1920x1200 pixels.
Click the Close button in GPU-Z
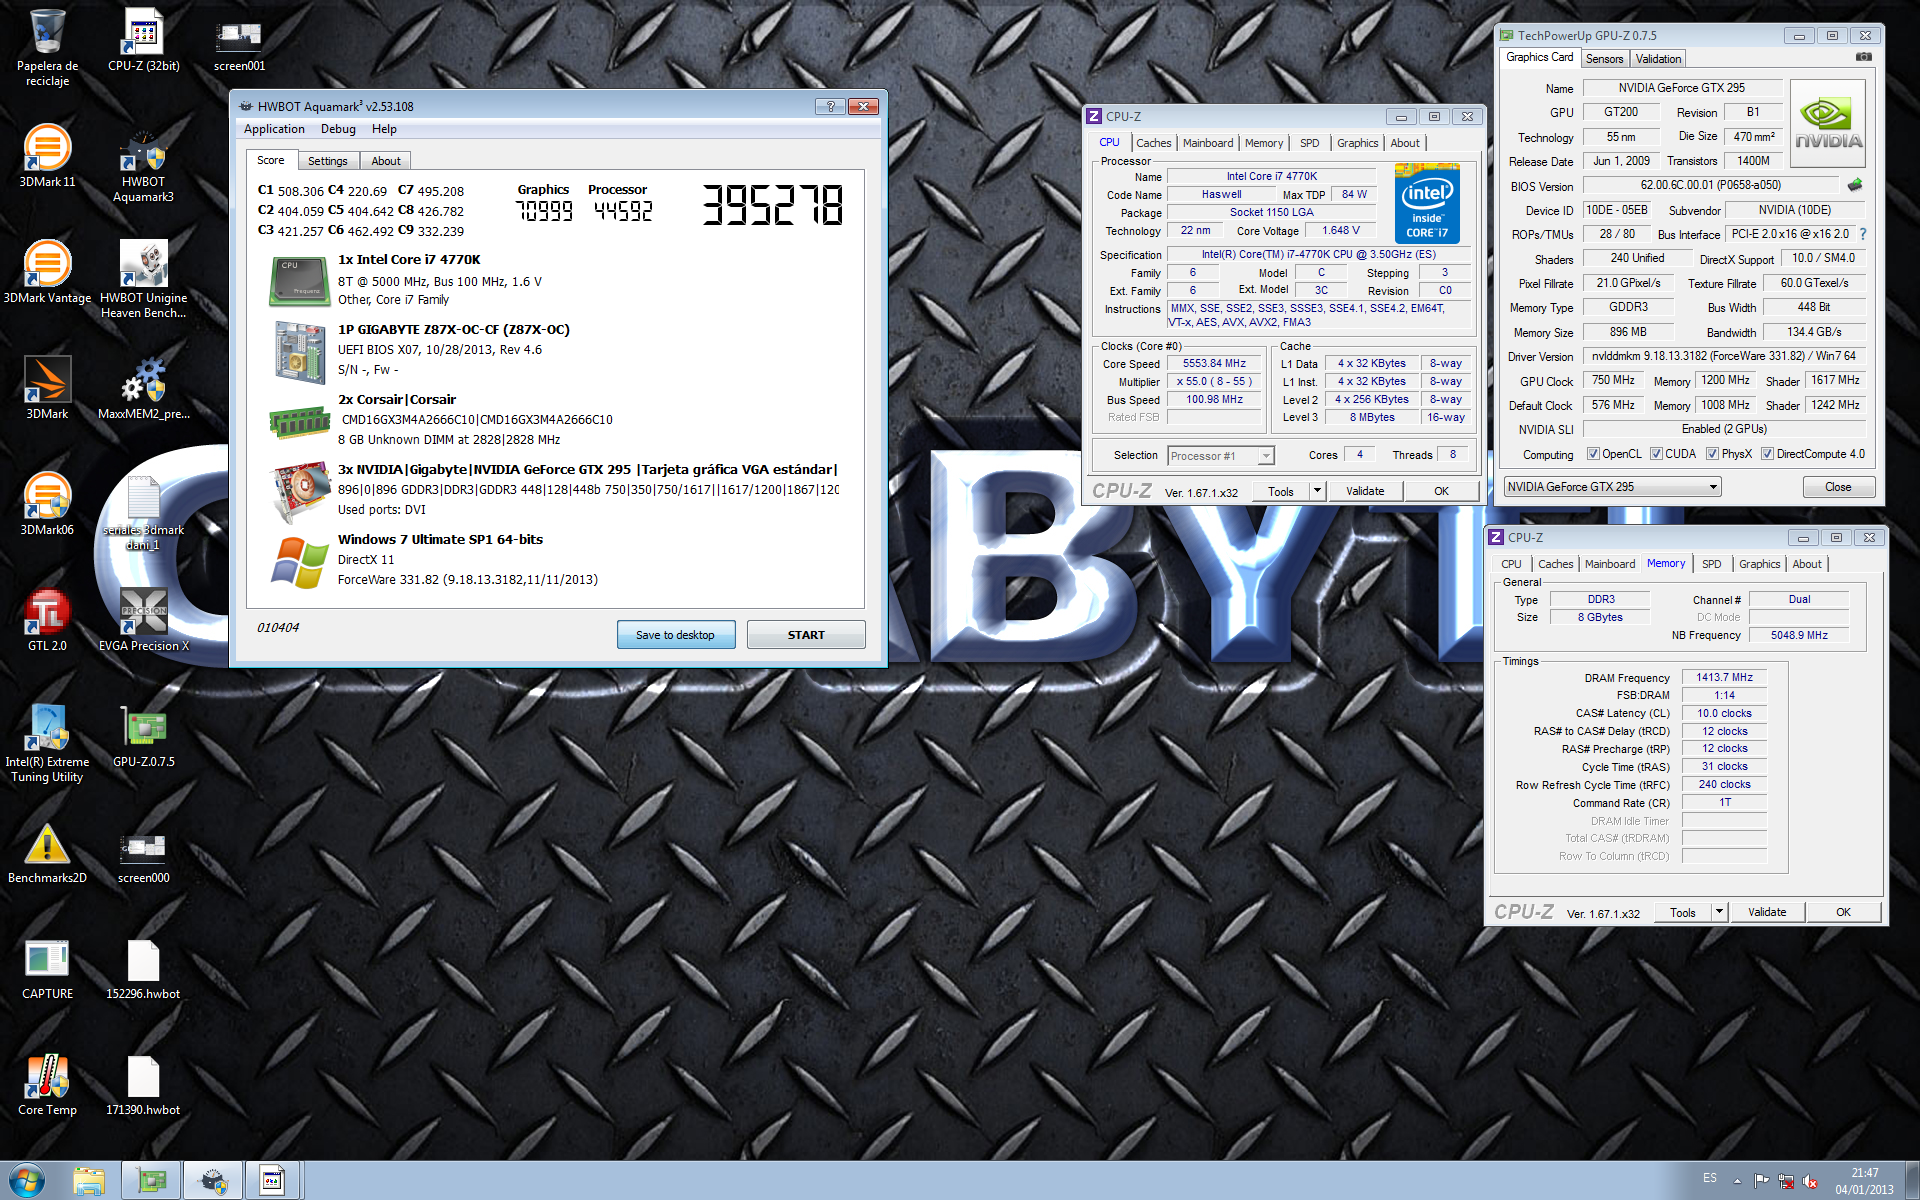(1838, 487)
